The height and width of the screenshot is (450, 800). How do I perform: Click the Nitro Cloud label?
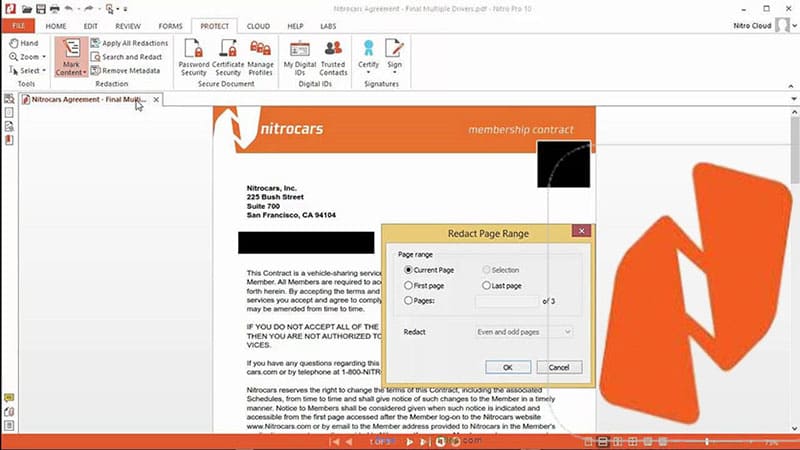(x=752, y=26)
